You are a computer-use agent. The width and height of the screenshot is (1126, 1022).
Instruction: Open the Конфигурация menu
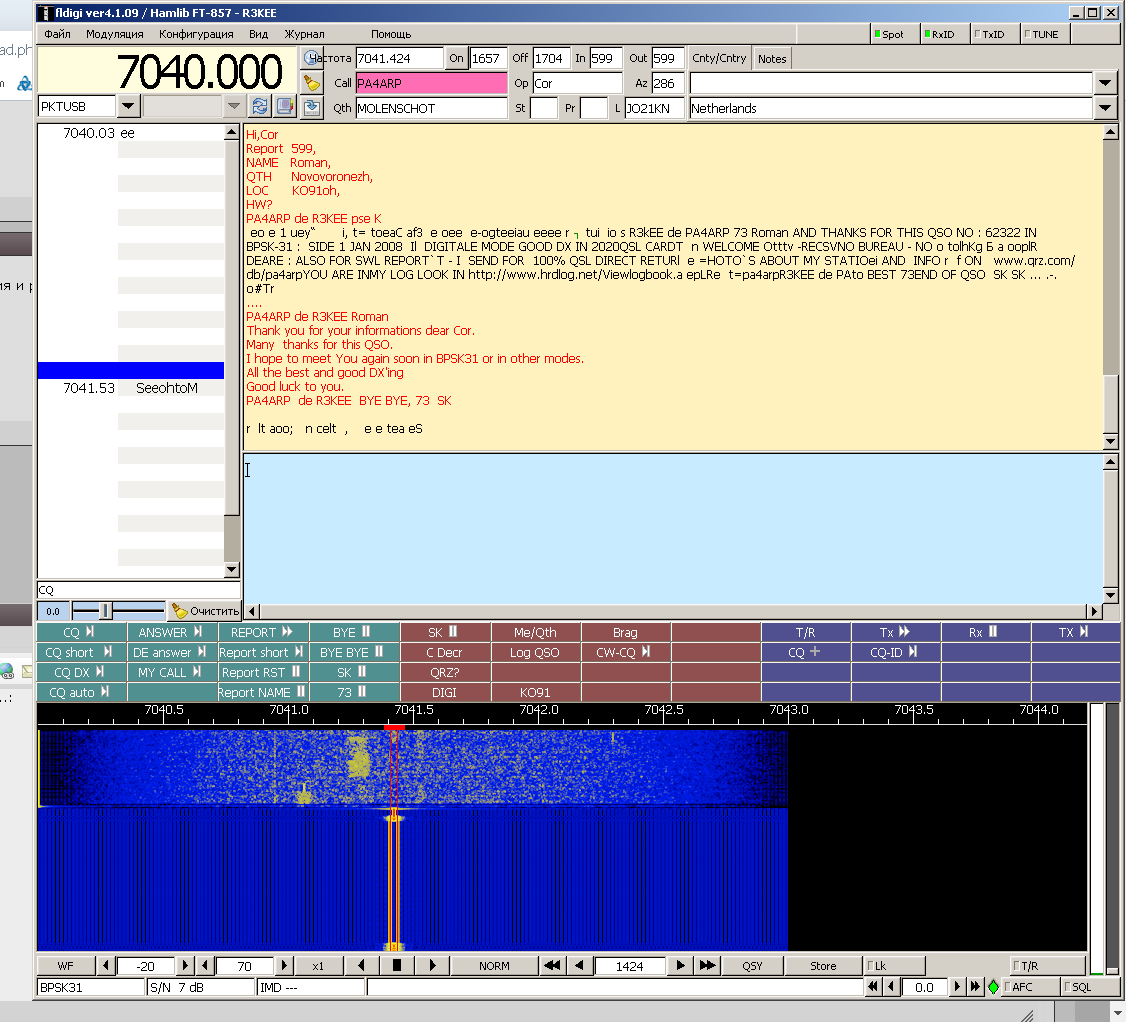click(x=196, y=34)
